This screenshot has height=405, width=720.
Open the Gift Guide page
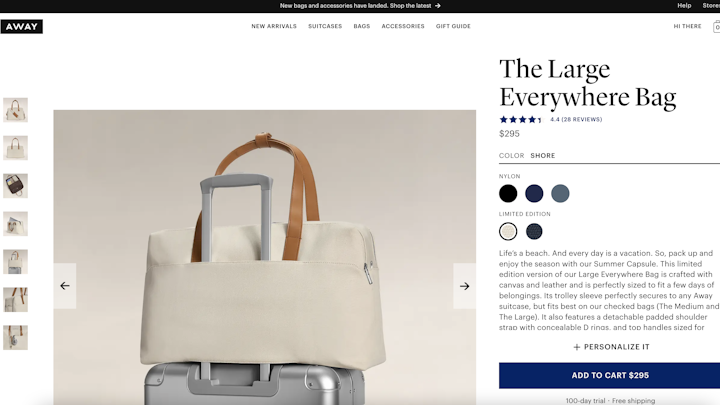[453, 26]
